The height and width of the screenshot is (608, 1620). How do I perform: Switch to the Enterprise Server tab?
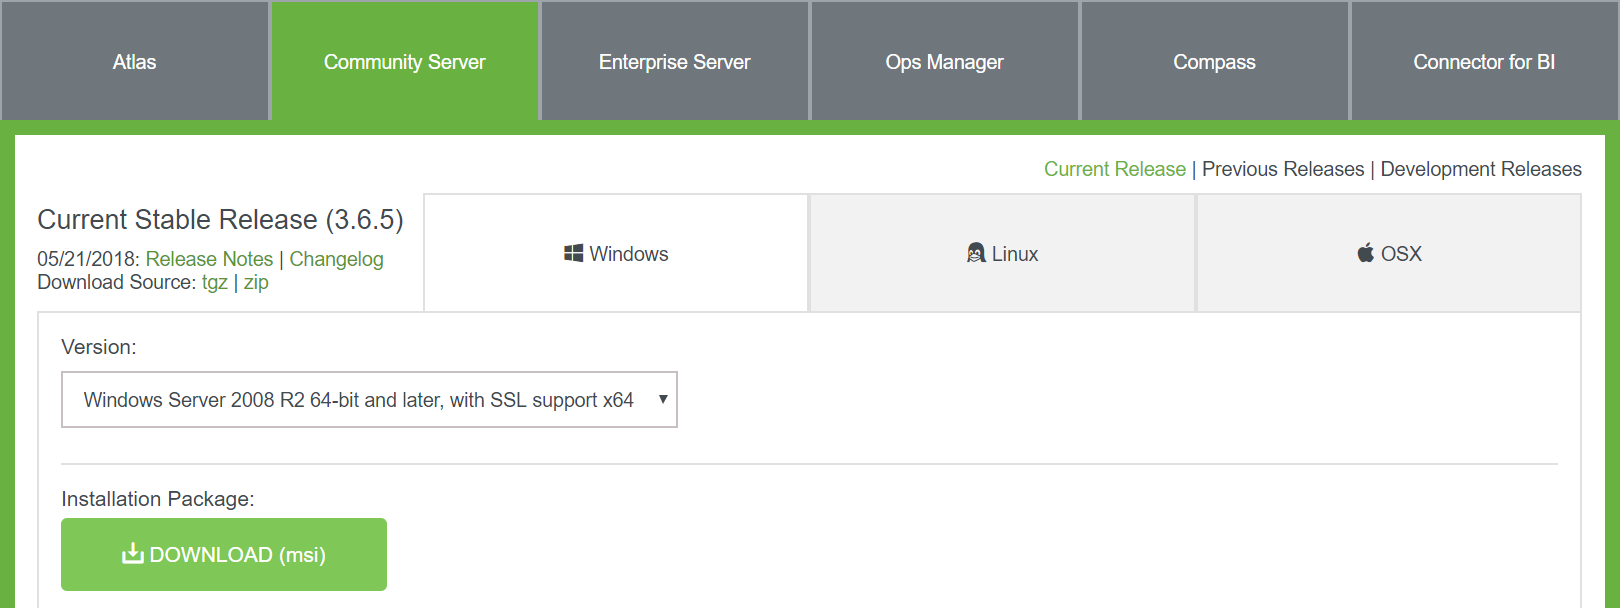tap(675, 61)
